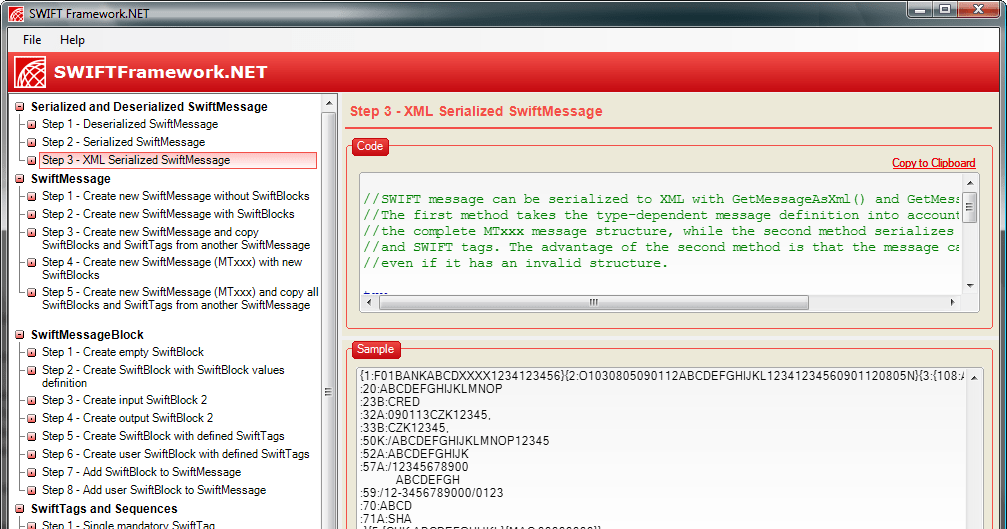Click the icon beside Create SwiftBlock with SwiftBlock values
This screenshot has height=529, width=1007.
(x=31, y=370)
